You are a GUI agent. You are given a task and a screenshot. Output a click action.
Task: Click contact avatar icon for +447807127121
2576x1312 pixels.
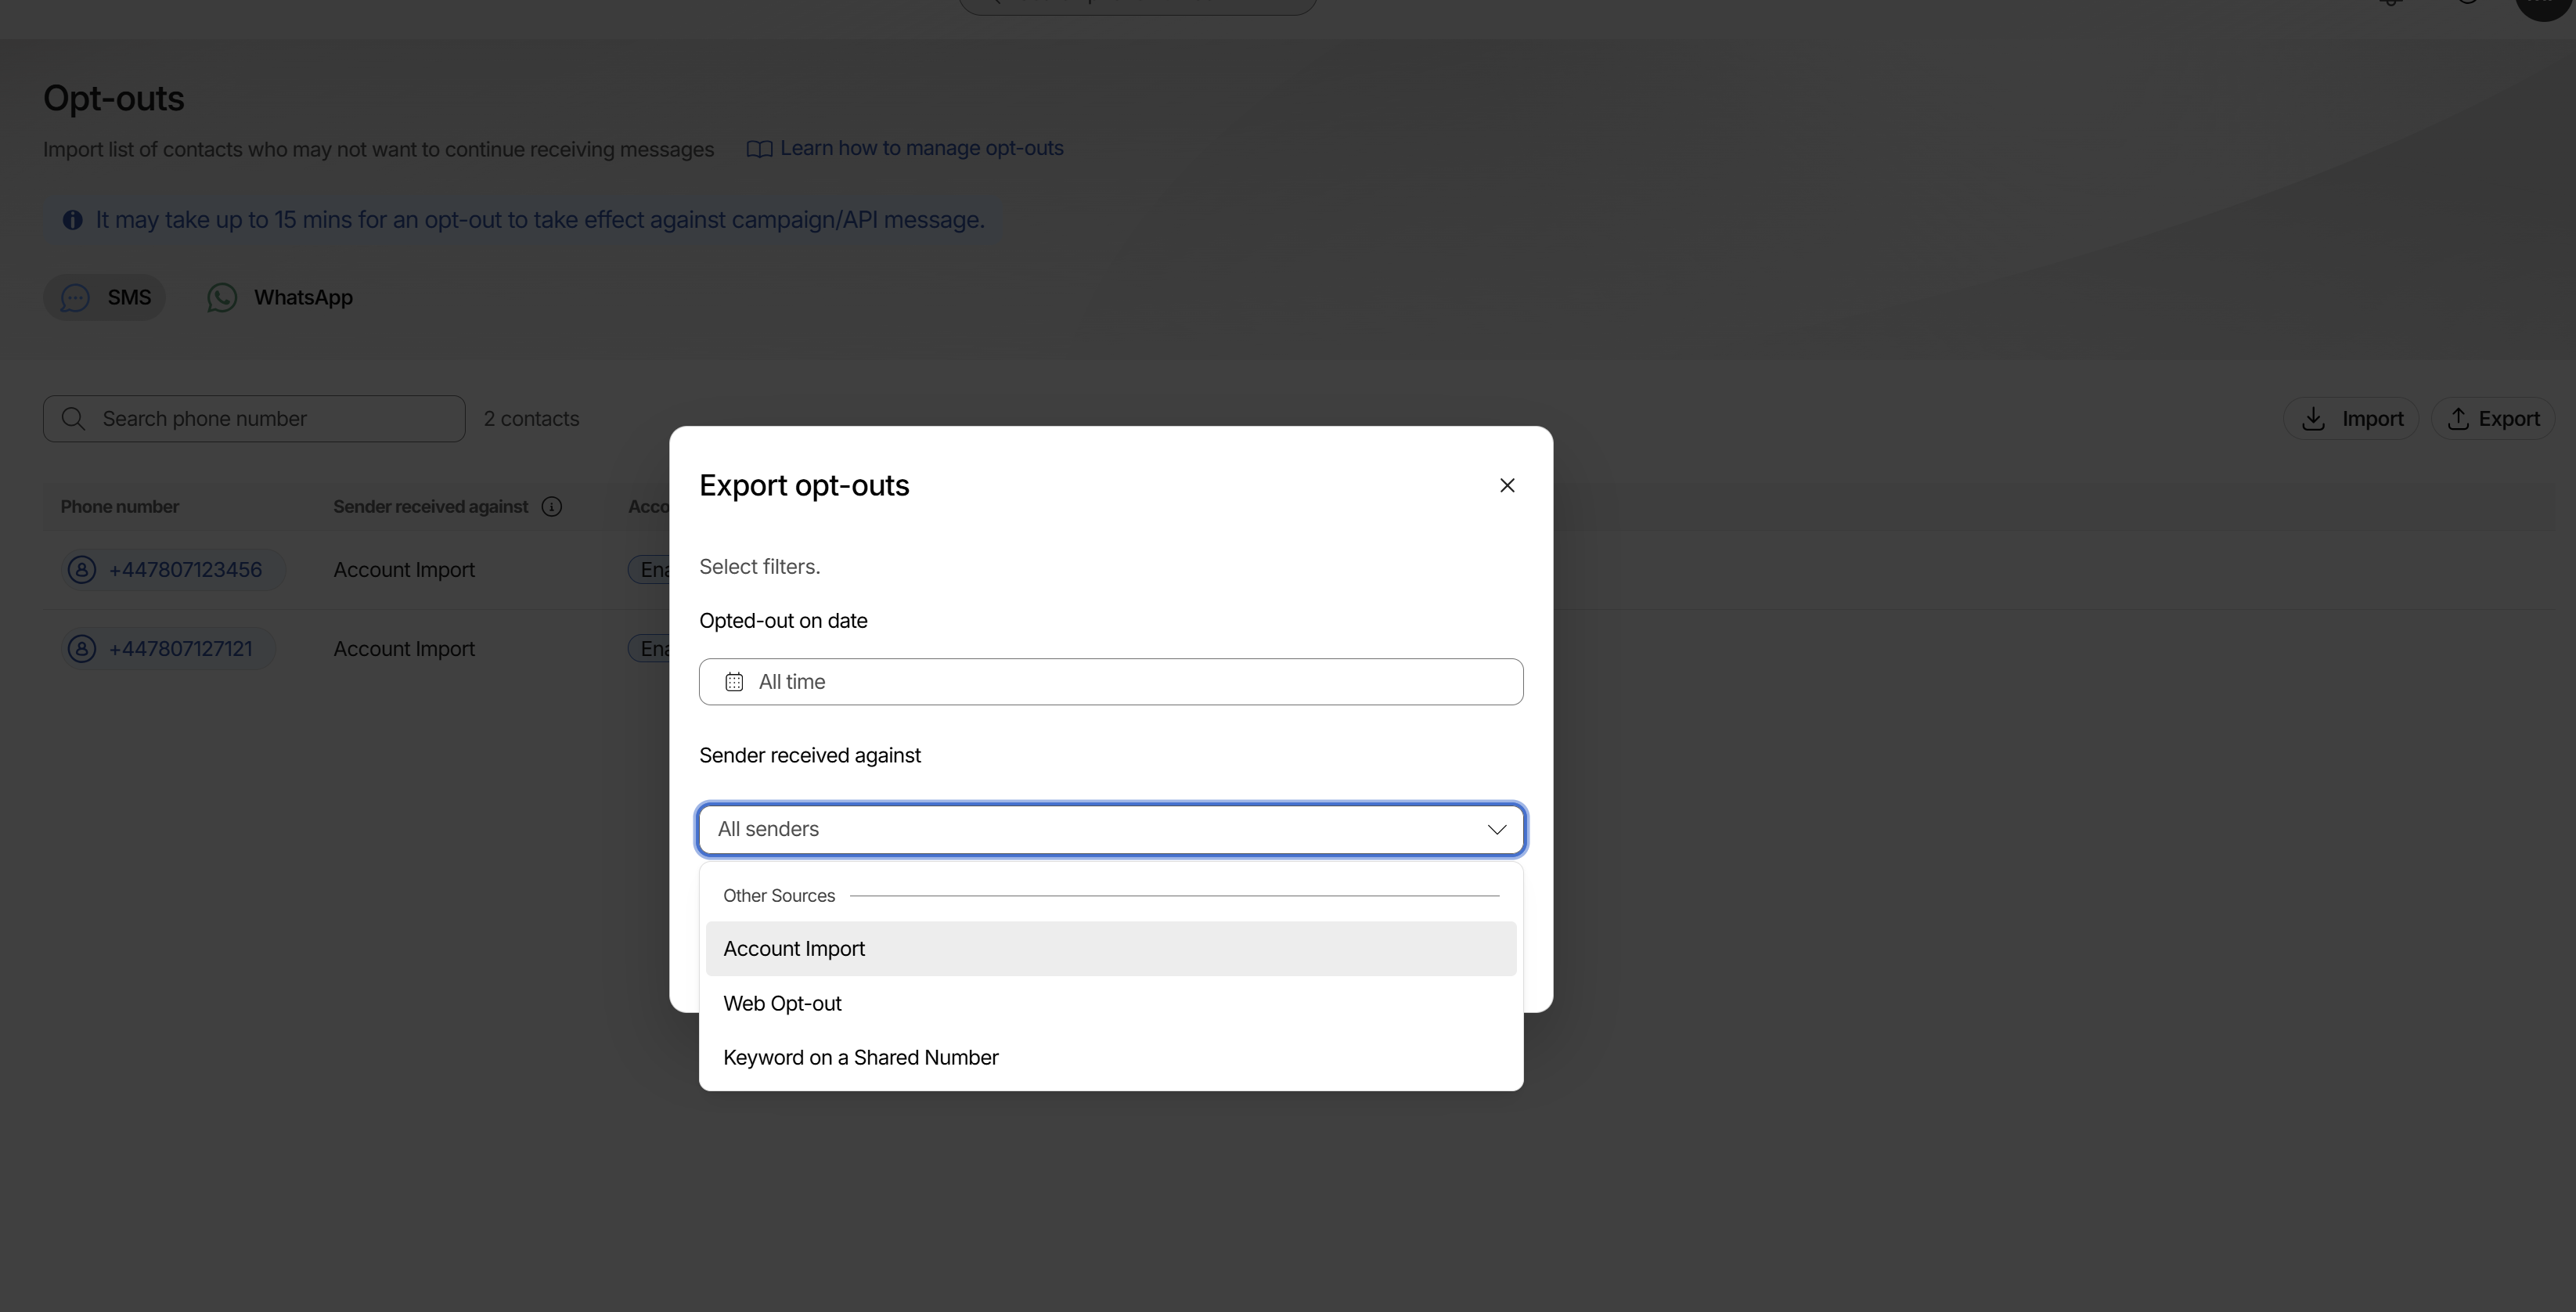(82, 649)
